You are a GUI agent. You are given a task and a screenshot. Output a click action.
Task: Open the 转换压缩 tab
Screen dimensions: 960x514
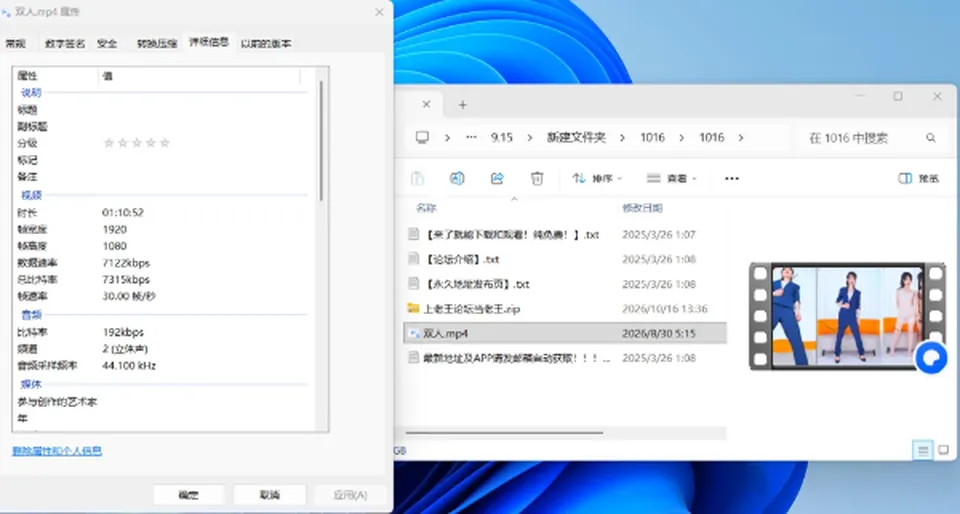pyautogui.click(x=157, y=43)
